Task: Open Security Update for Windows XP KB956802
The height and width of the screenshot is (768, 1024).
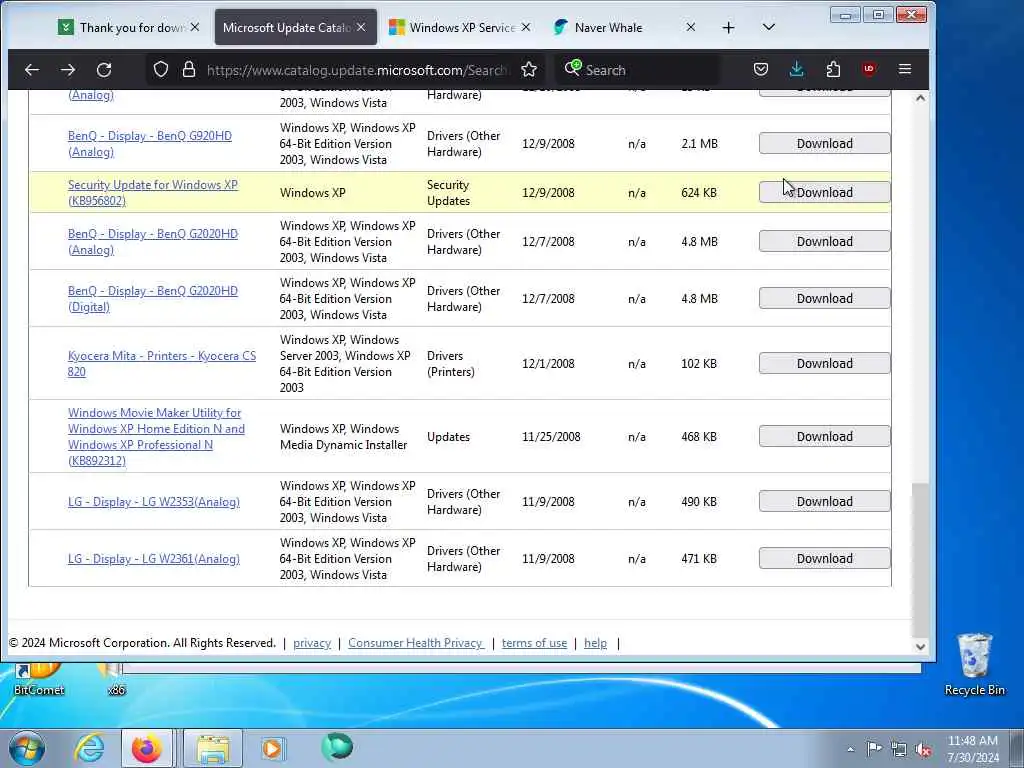Action: tap(153, 193)
